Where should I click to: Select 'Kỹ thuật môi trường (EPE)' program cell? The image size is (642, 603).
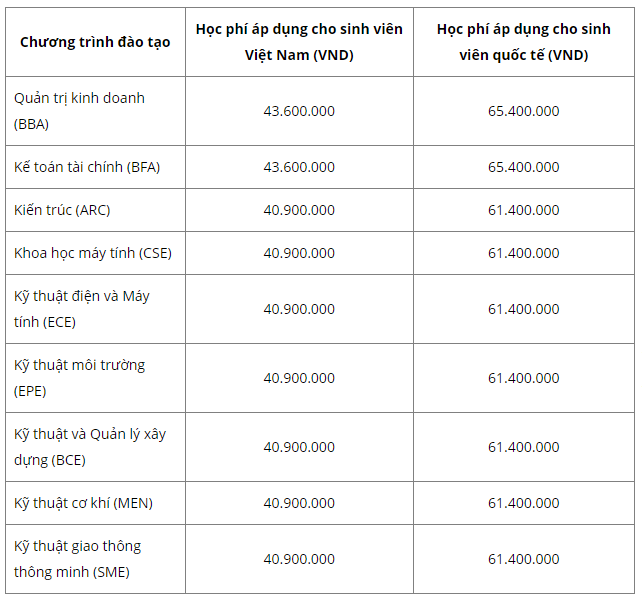click(x=95, y=378)
